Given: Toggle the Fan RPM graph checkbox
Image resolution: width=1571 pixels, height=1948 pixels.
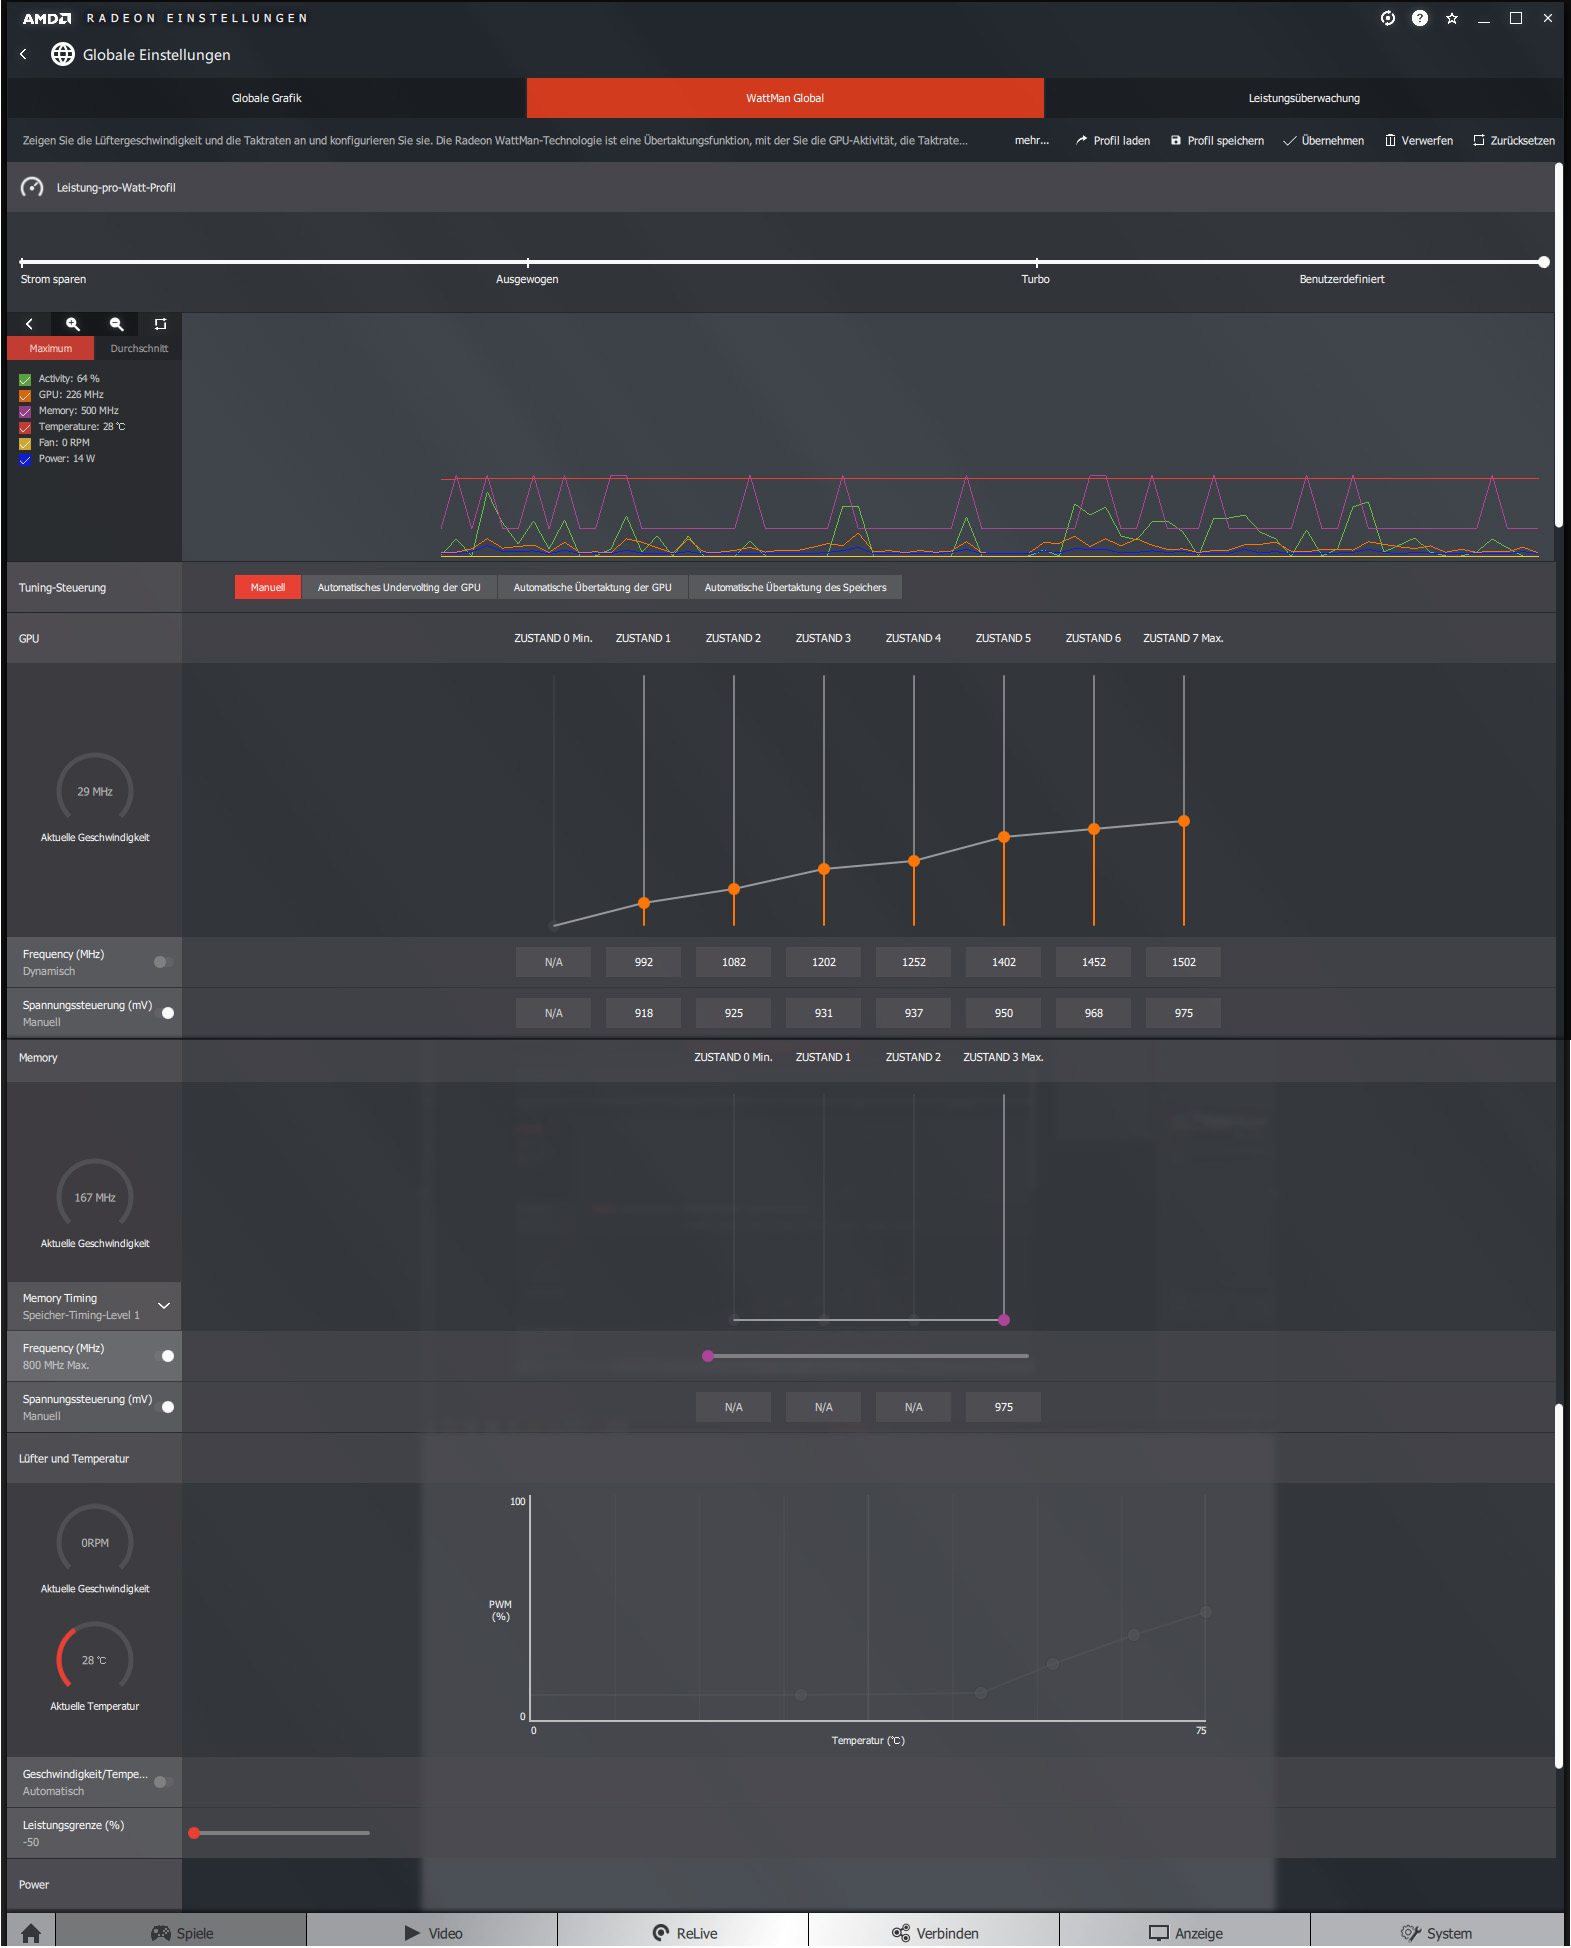Looking at the screenshot, I should 25,443.
